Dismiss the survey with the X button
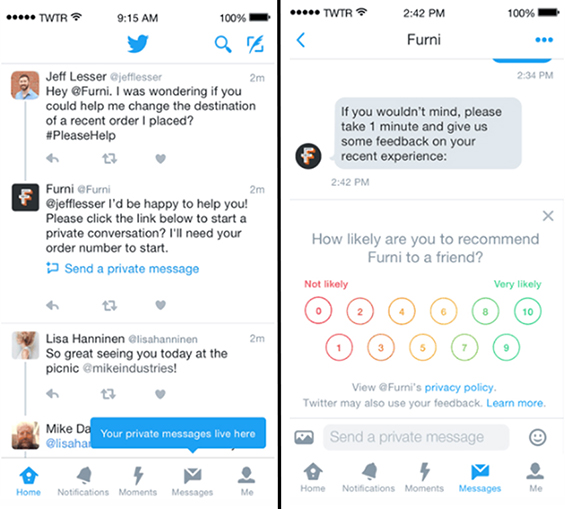 (x=548, y=216)
